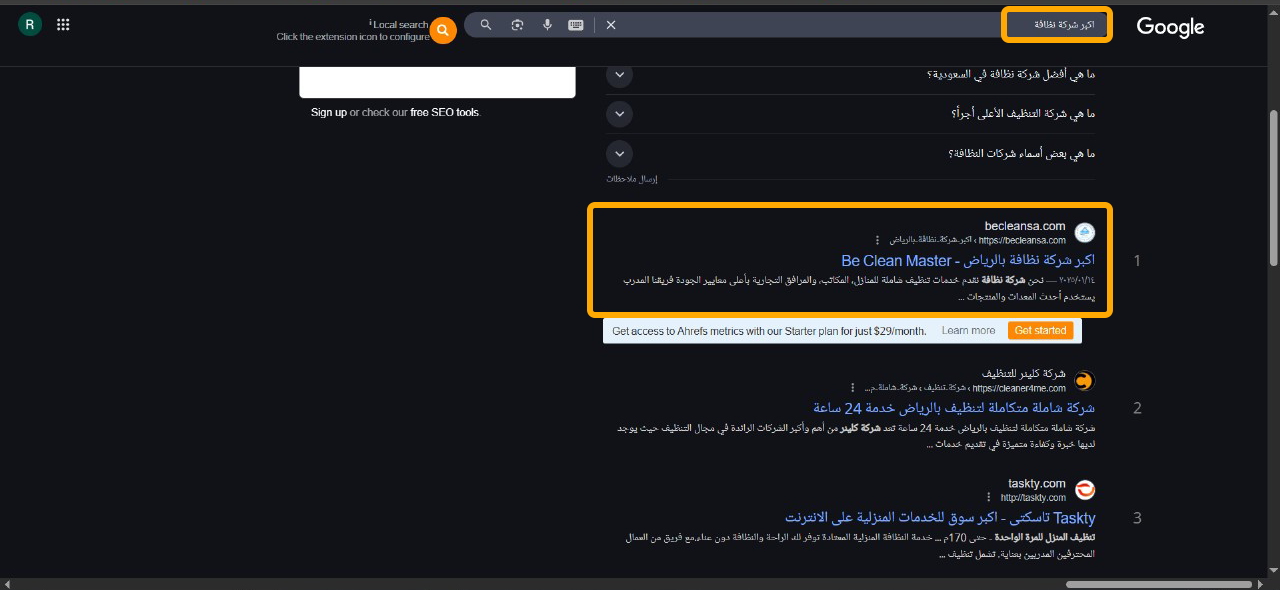The height and width of the screenshot is (590, 1280).
Task: Open more options for cleaner4me.com result
Action: 853,388
